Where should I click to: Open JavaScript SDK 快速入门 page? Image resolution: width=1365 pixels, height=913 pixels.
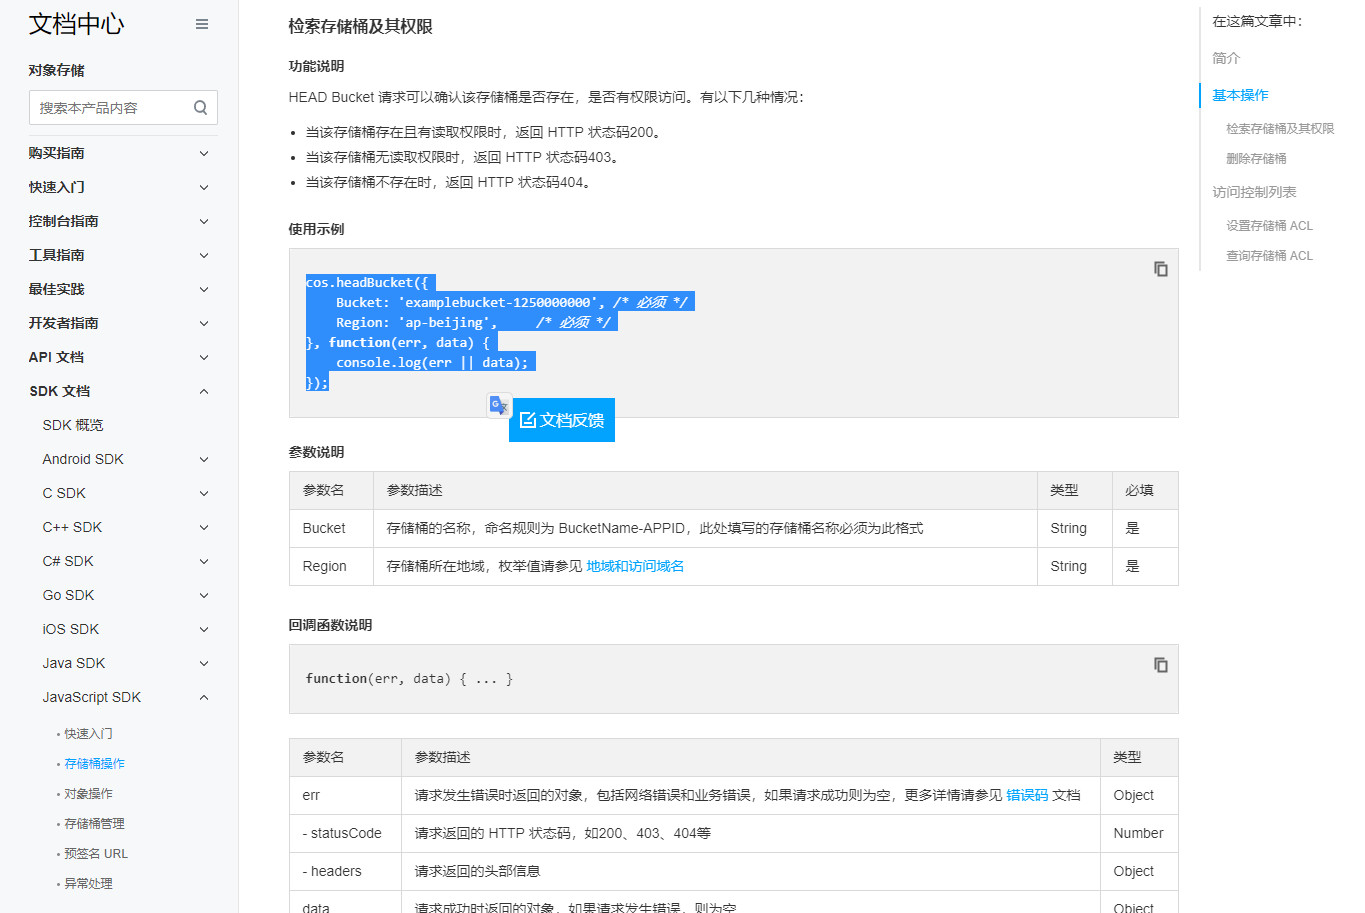click(88, 733)
